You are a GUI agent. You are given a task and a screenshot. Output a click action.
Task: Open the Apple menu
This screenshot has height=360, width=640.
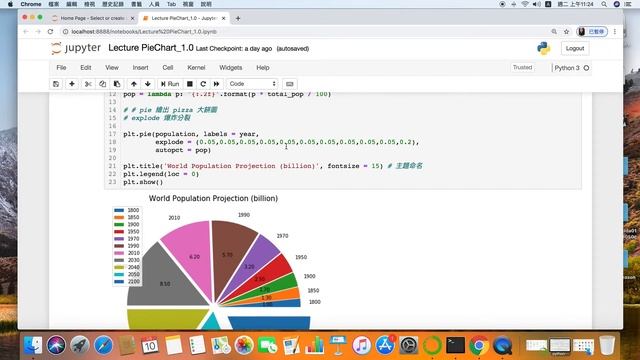coord(10,4)
